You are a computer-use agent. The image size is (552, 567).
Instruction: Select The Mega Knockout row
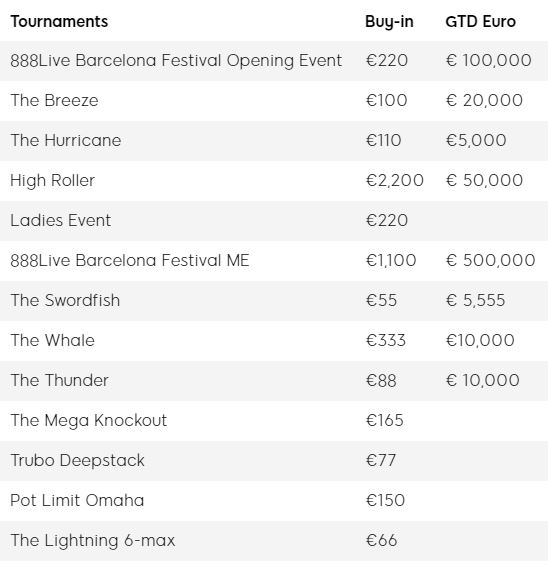click(x=274, y=421)
